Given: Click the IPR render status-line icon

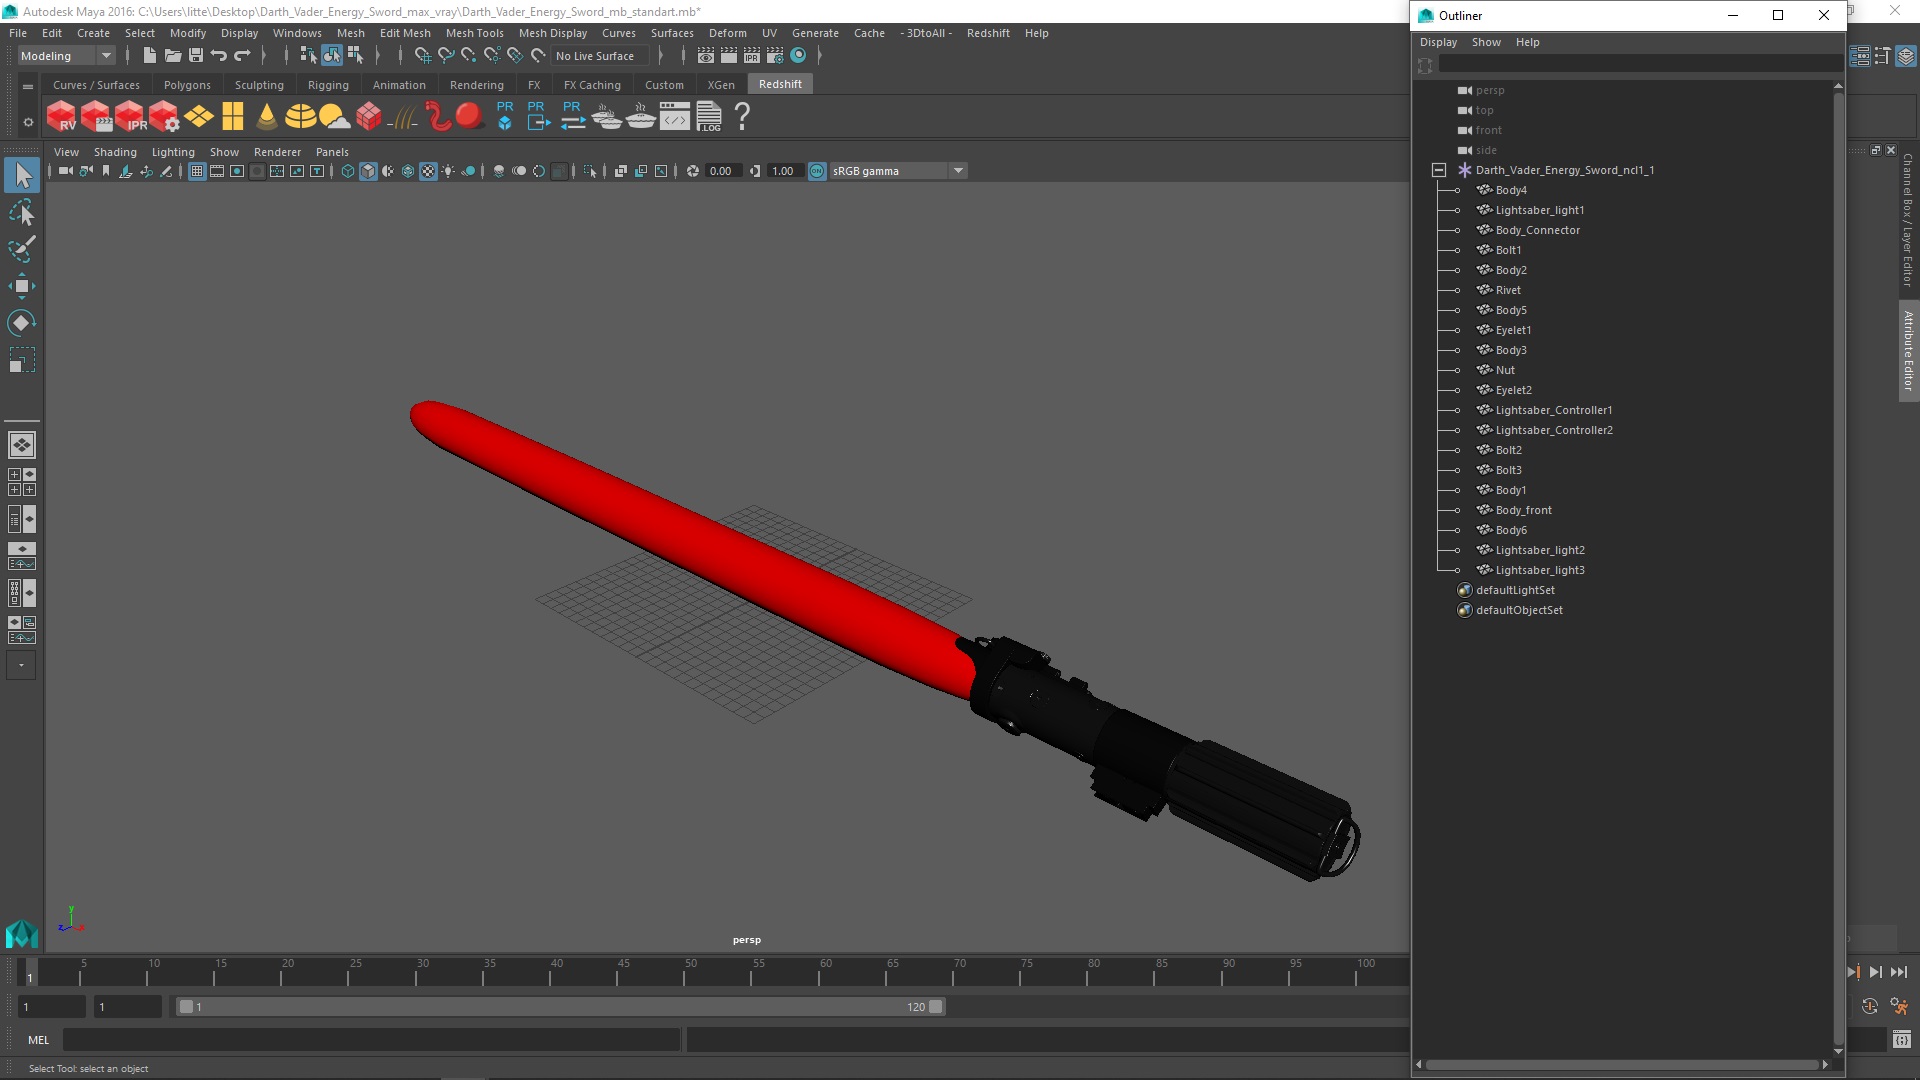Looking at the screenshot, I should click(751, 56).
